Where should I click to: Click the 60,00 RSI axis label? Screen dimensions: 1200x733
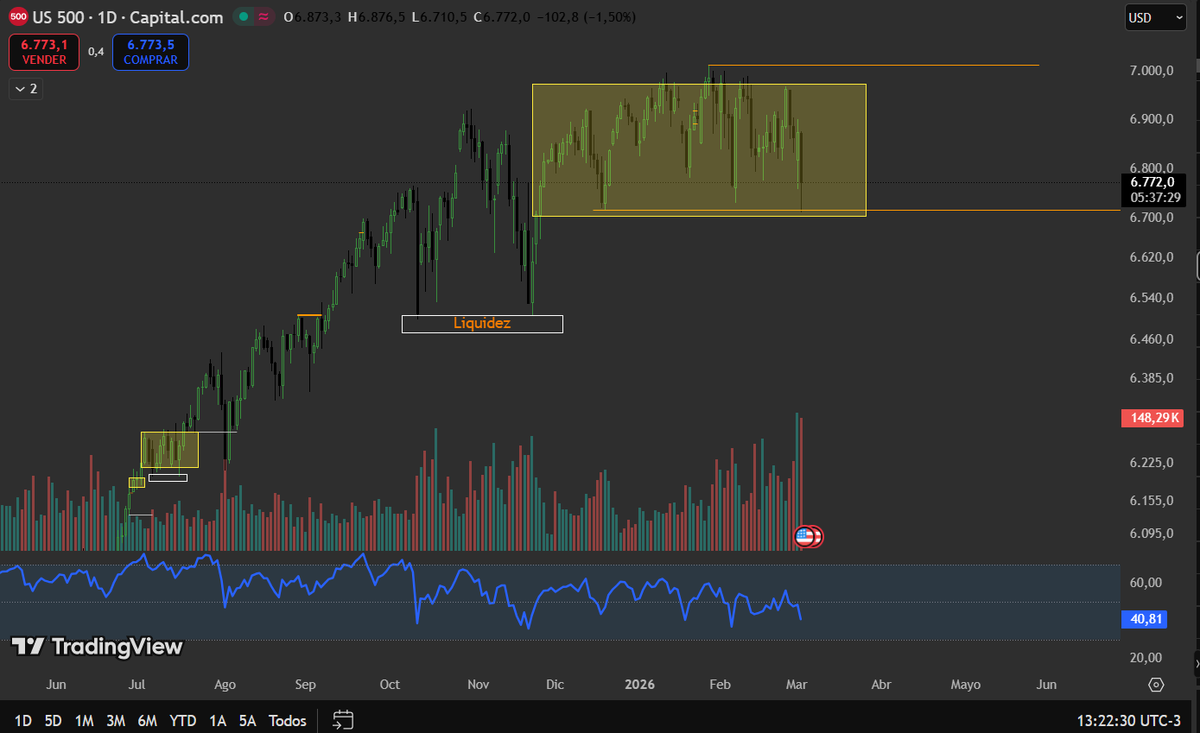coord(1146,582)
